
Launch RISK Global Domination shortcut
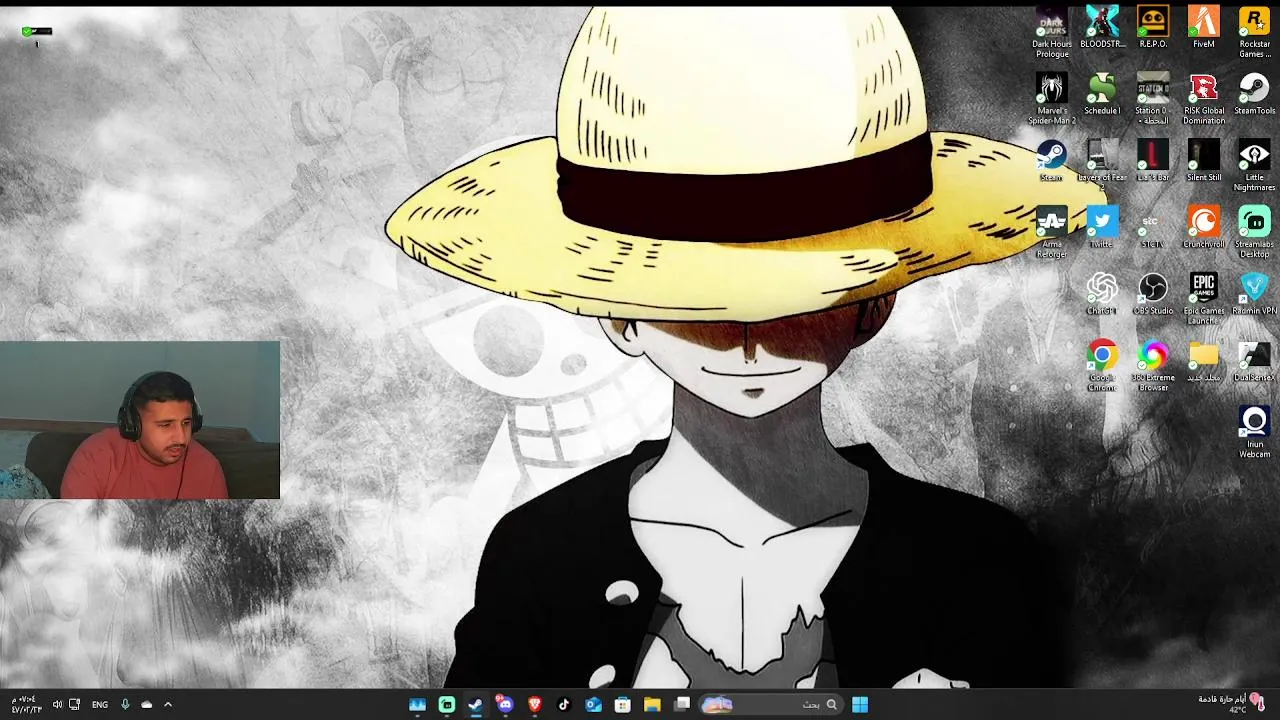pos(1204,99)
